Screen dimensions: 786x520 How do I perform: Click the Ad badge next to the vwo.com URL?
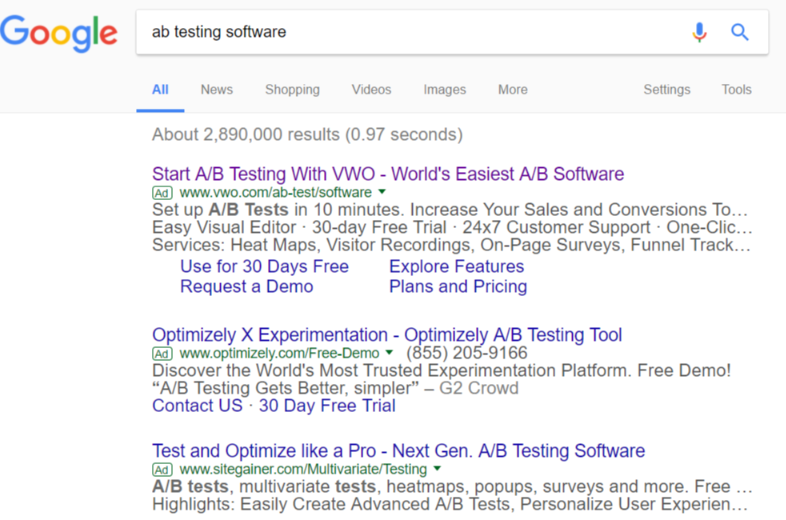[x=162, y=193]
